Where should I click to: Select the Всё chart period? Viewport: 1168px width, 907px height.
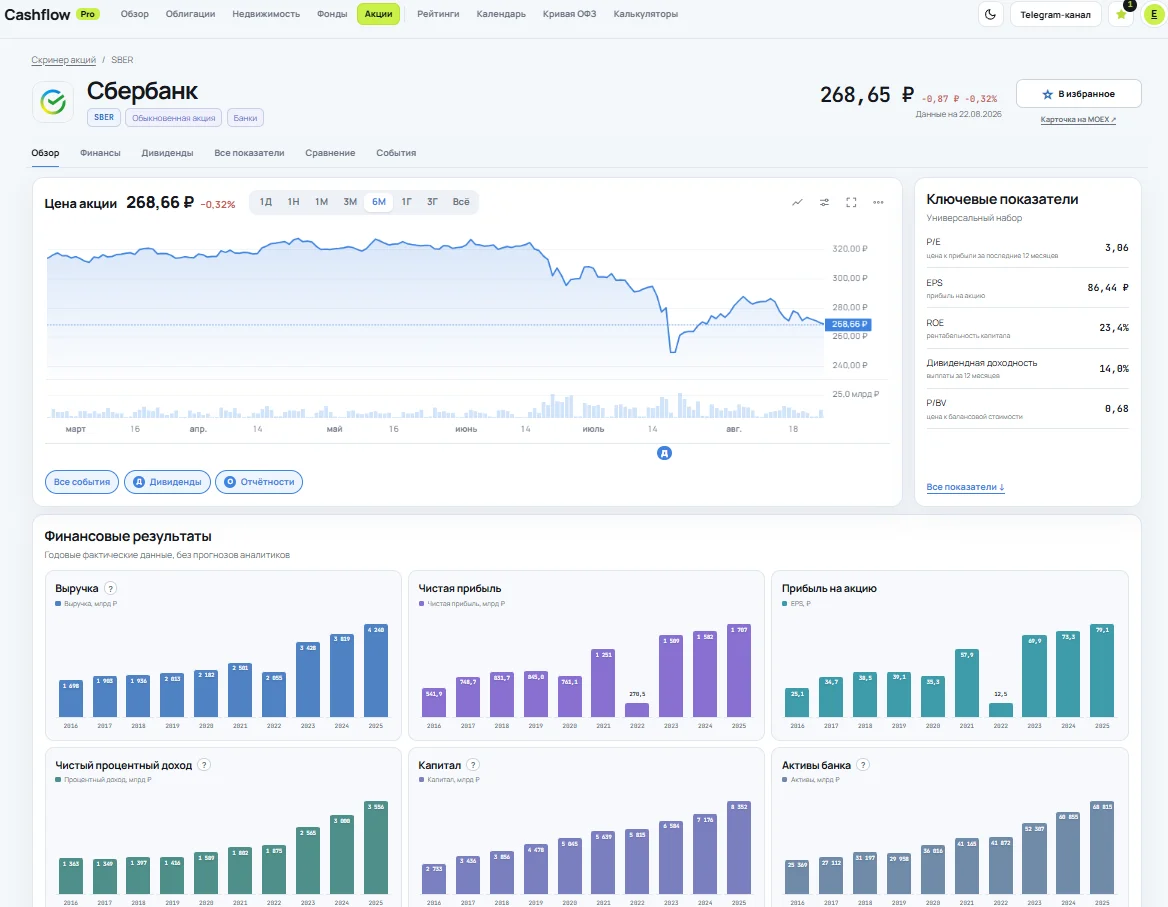tap(461, 202)
